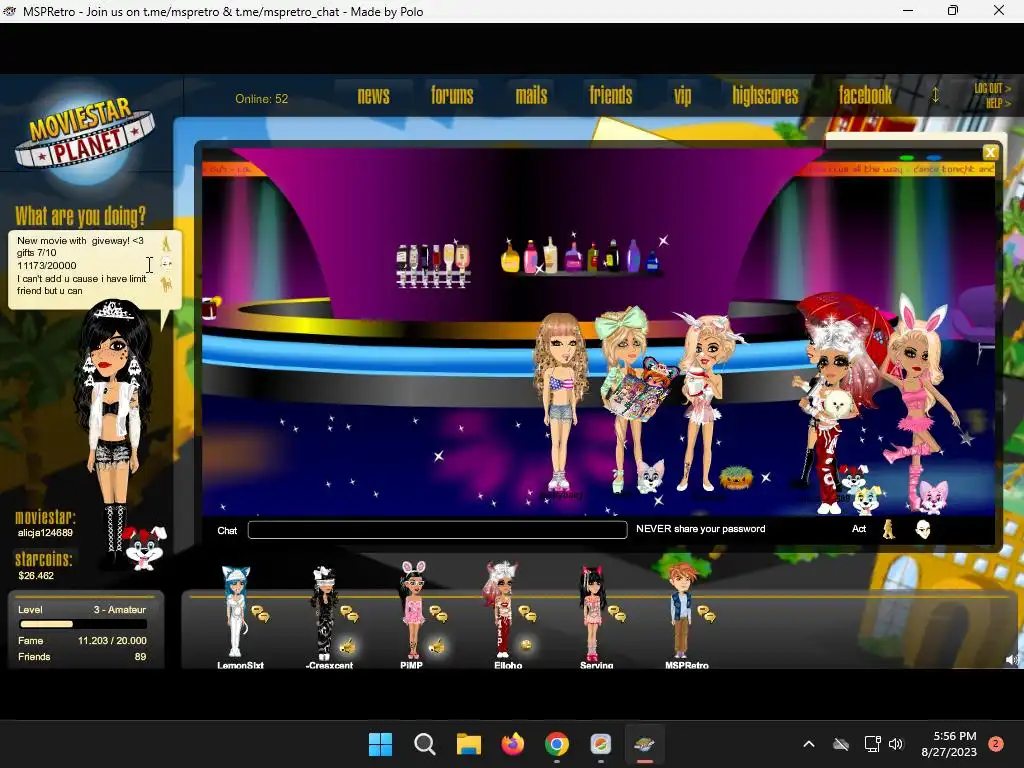1024x768 pixels.
Task: Open Google Chrome from taskbar
Action: tap(556, 744)
